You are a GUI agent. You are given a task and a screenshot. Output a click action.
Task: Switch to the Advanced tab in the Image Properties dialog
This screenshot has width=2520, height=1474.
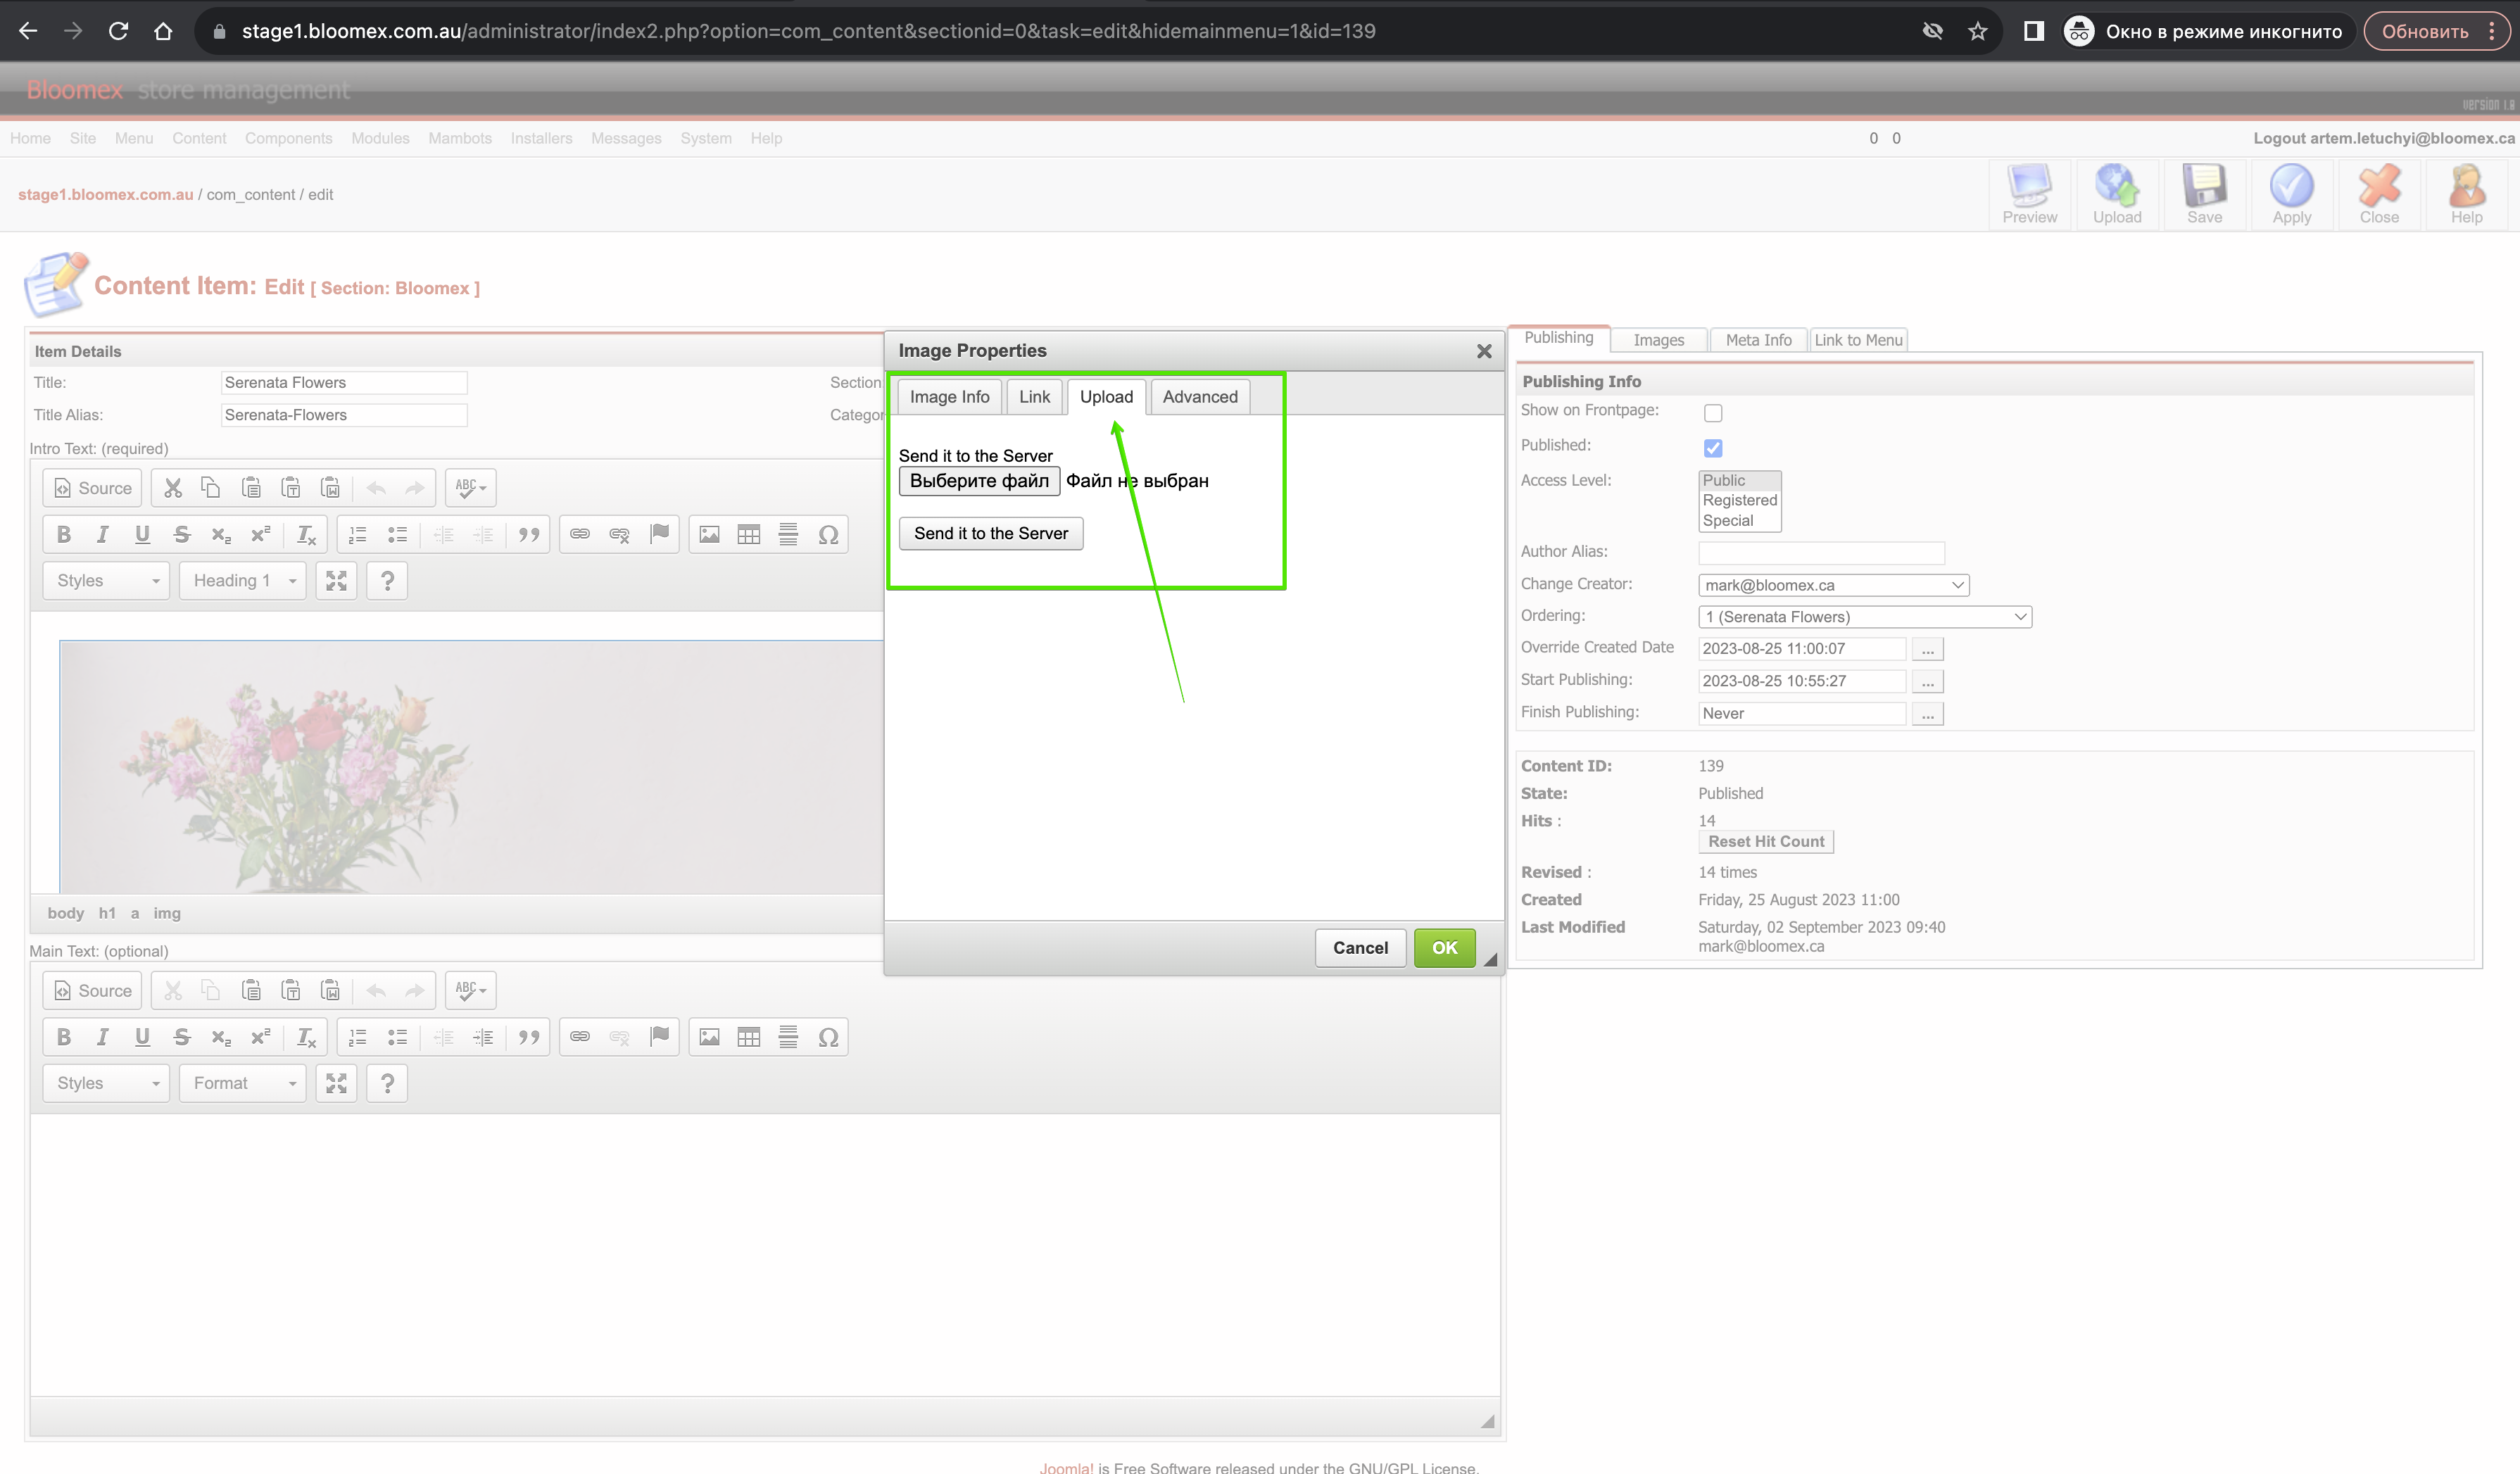pyautogui.click(x=1200, y=397)
